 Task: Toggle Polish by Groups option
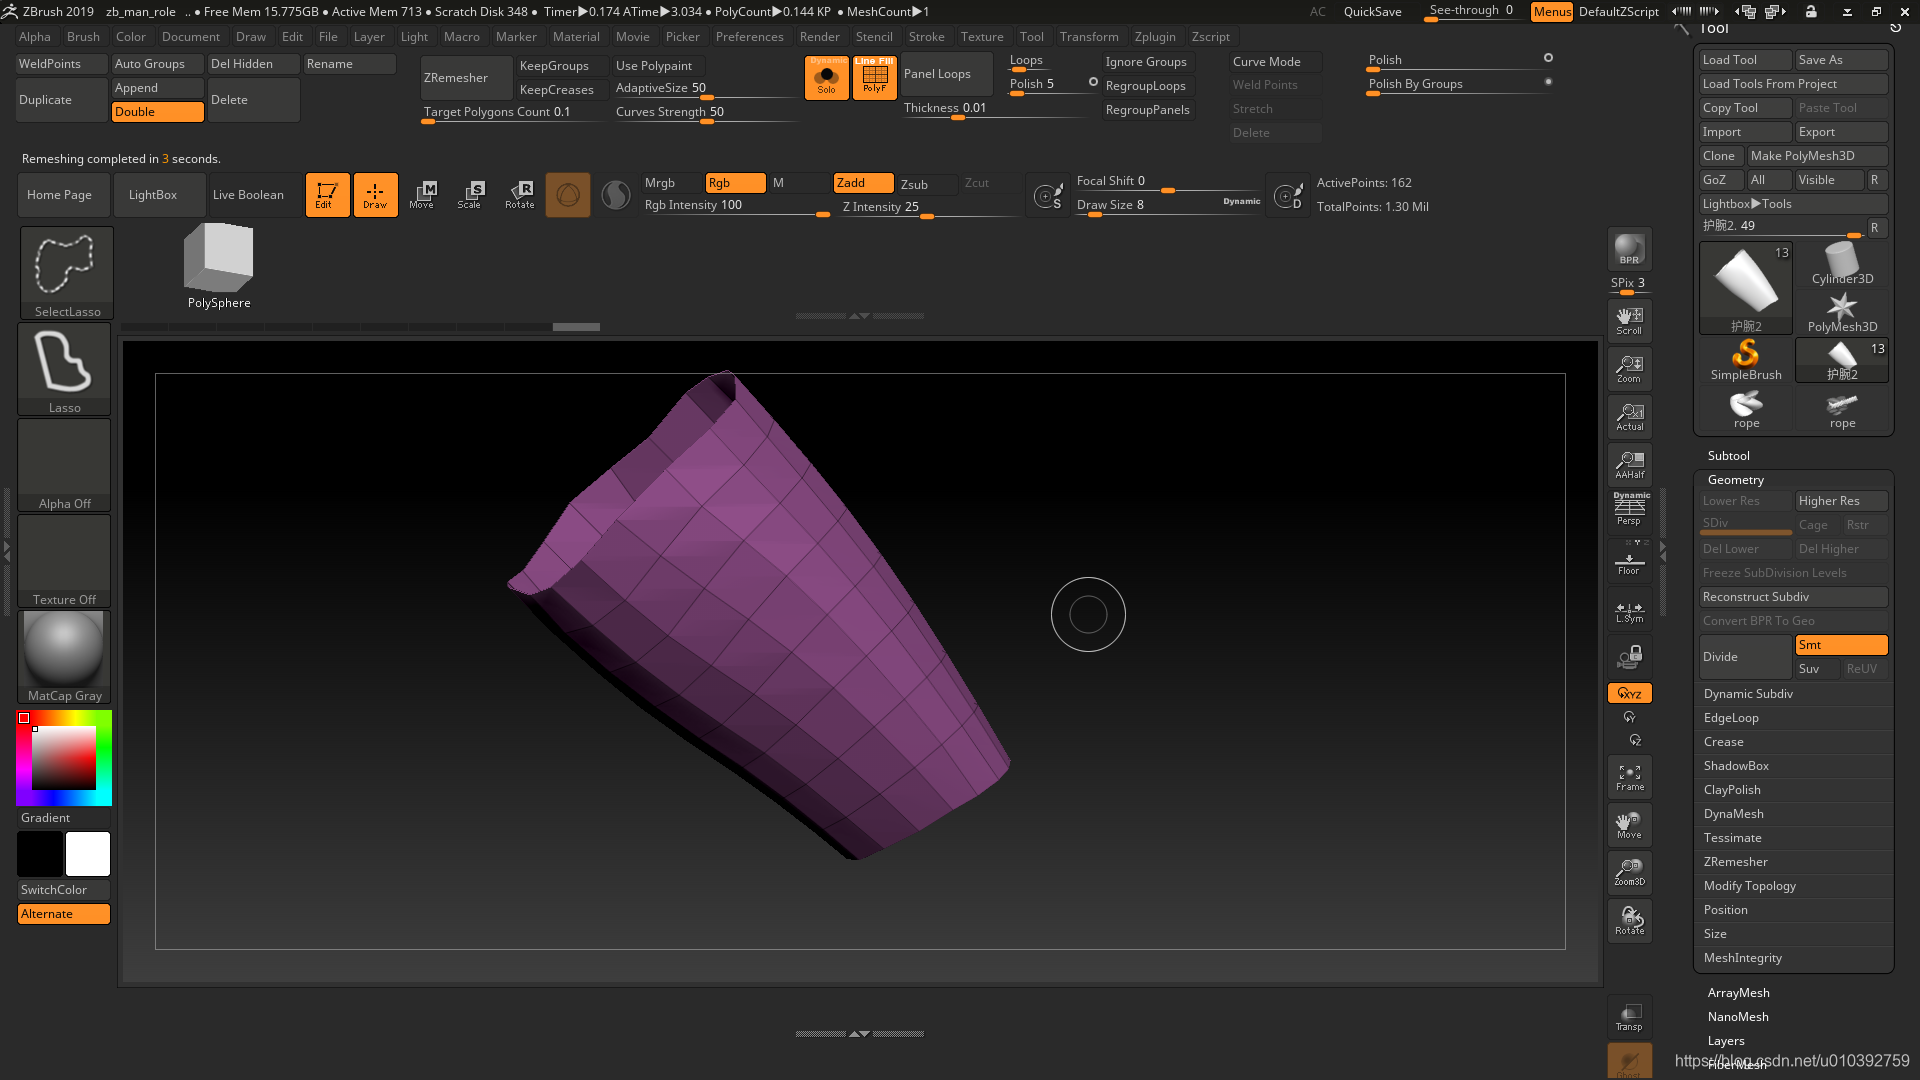1549,82
